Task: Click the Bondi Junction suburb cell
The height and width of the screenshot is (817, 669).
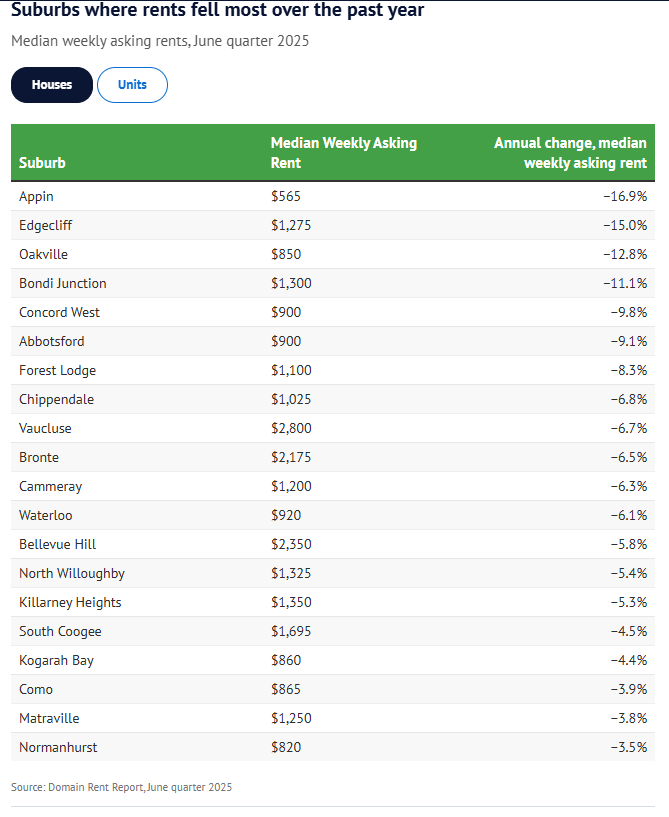Action: pos(62,283)
